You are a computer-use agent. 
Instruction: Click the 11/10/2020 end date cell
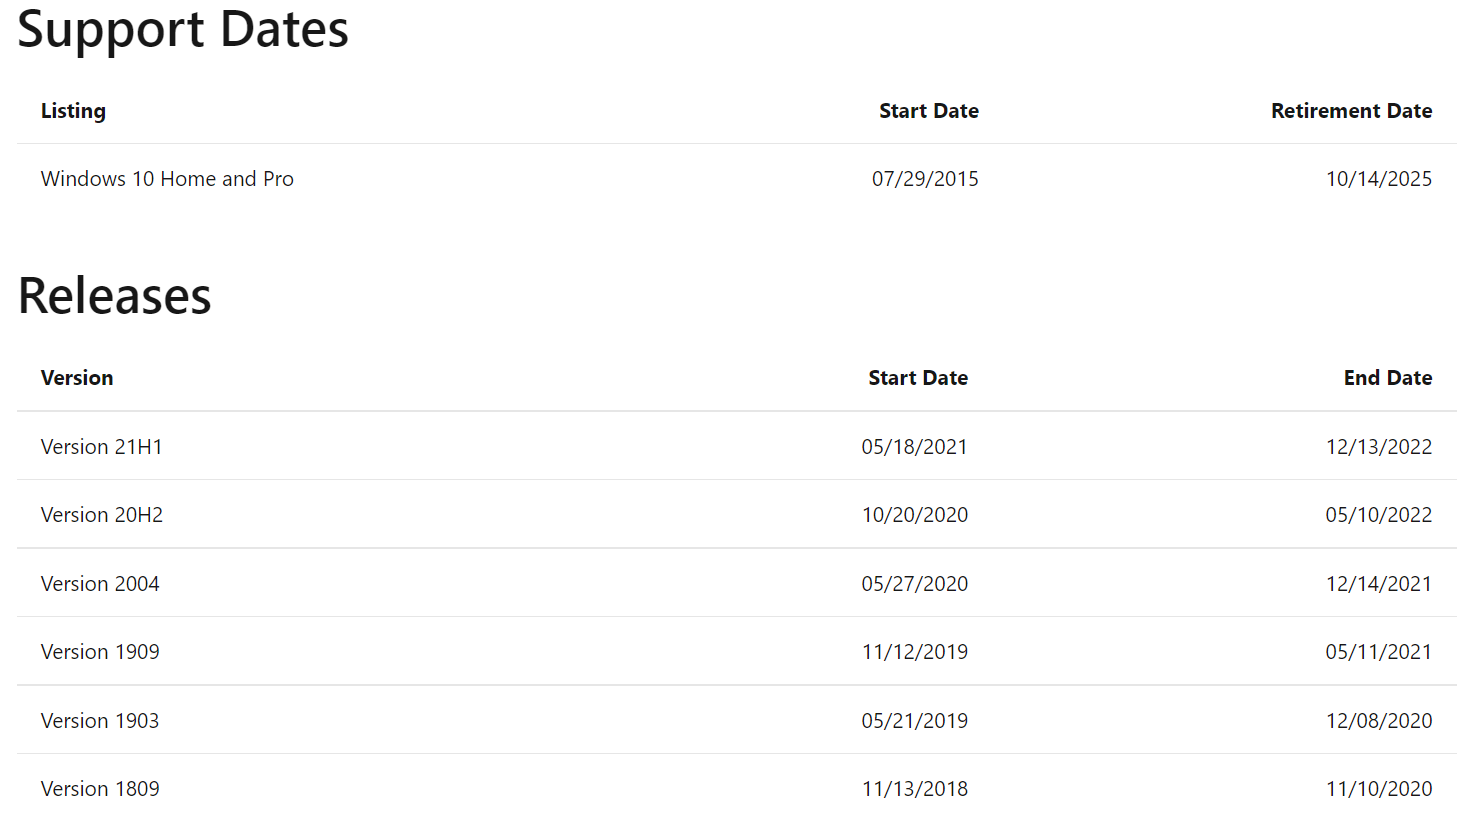pyautogui.click(x=1379, y=789)
